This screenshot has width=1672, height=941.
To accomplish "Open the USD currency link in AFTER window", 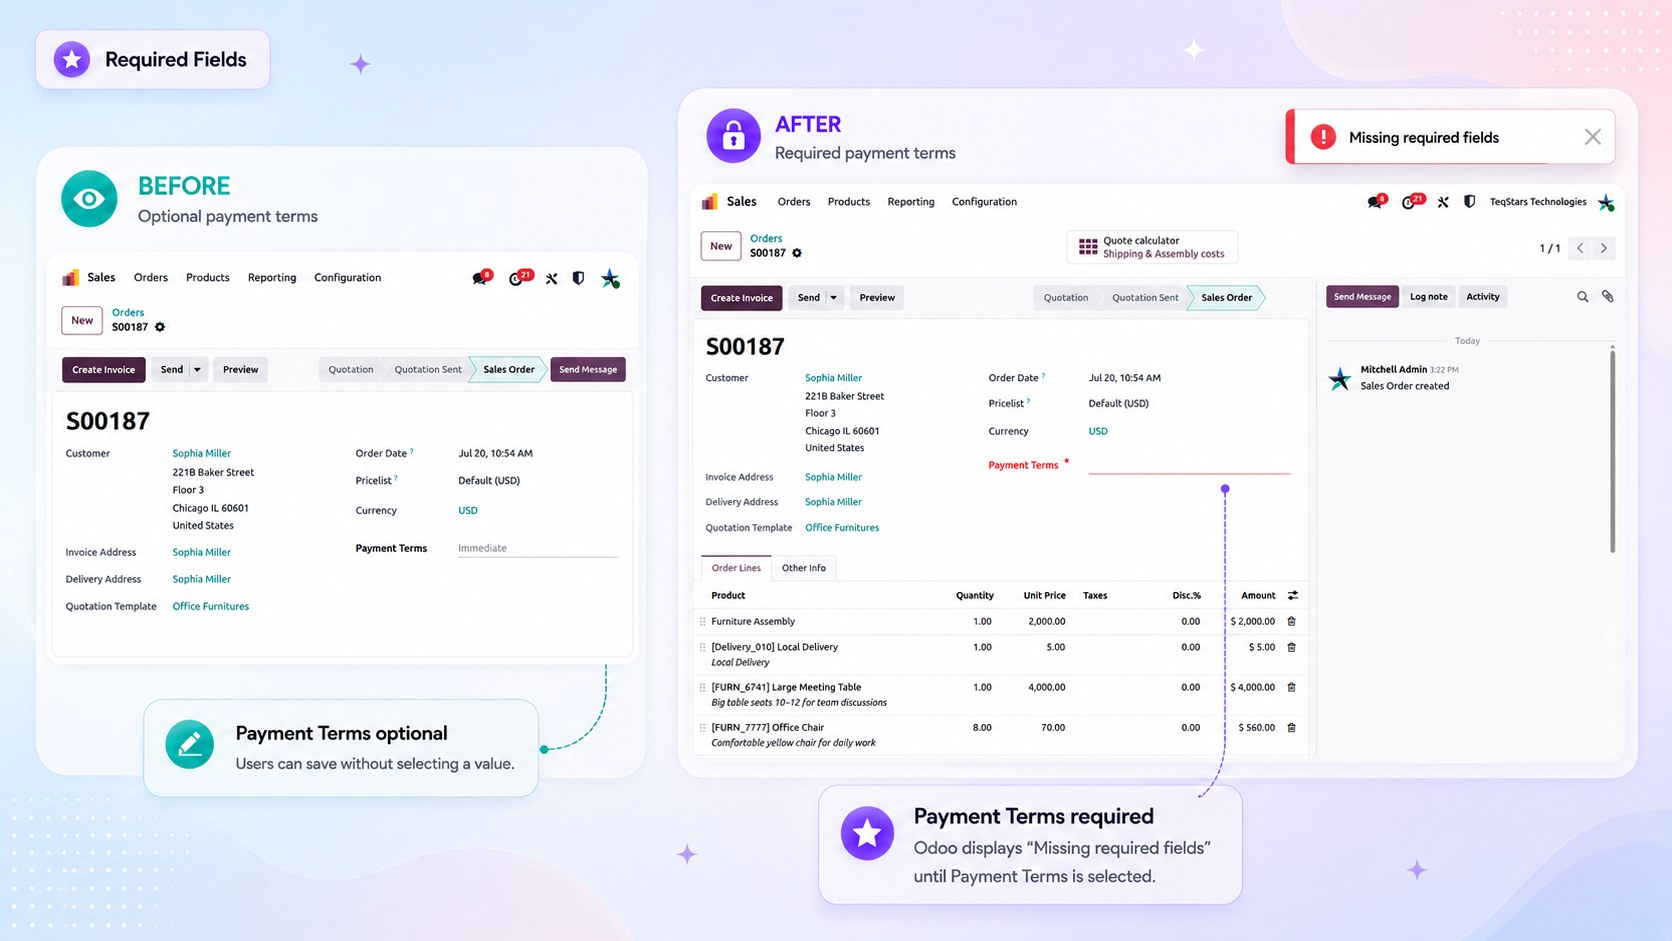I will (1098, 431).
